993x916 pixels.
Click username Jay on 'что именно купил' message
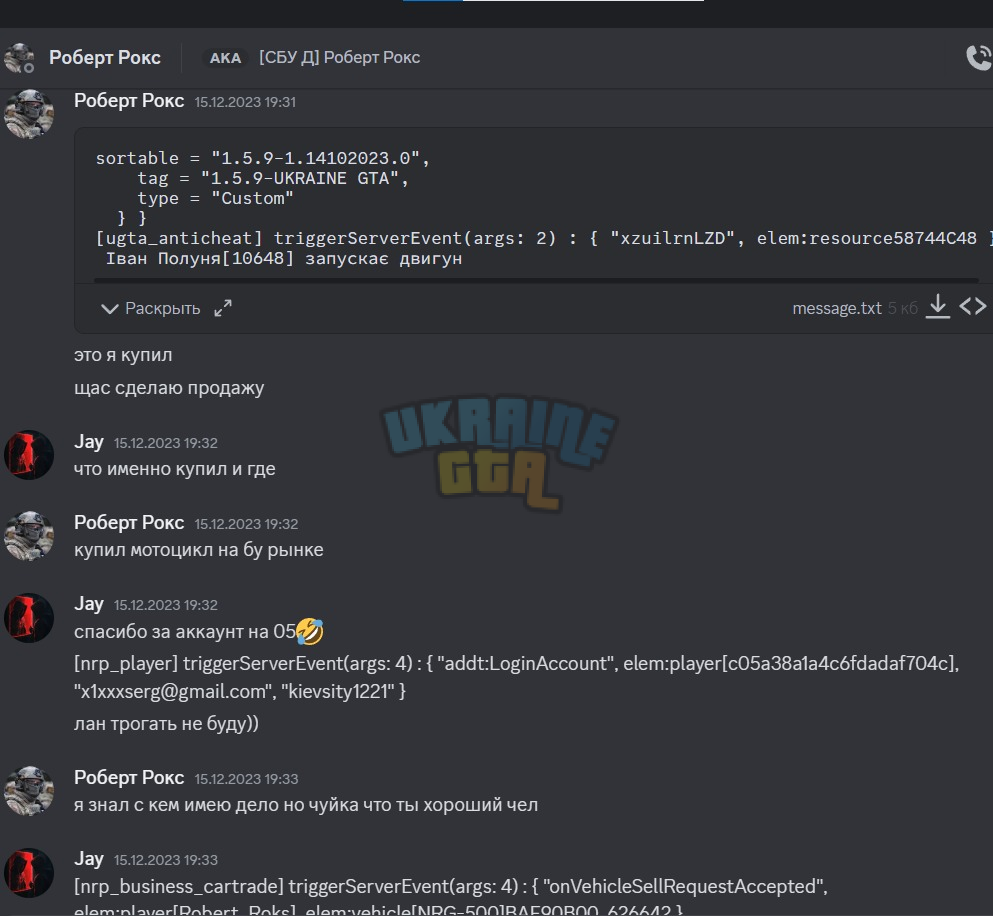tap(89, 442)
